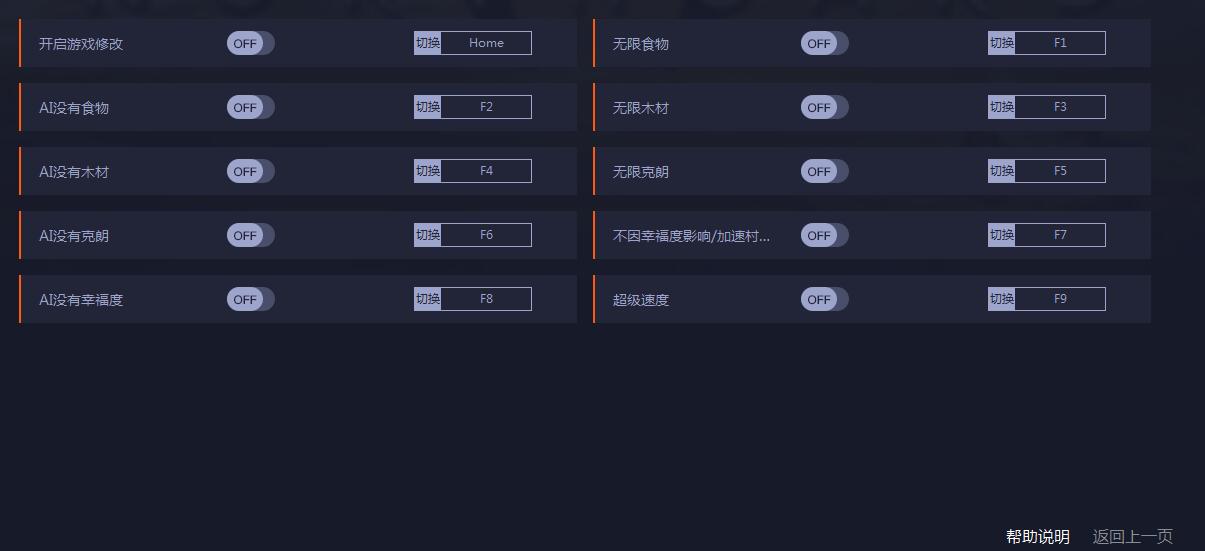Click the F1 hotkey field
This screenshot has height=551, width=1205.
coord(1060,43)
